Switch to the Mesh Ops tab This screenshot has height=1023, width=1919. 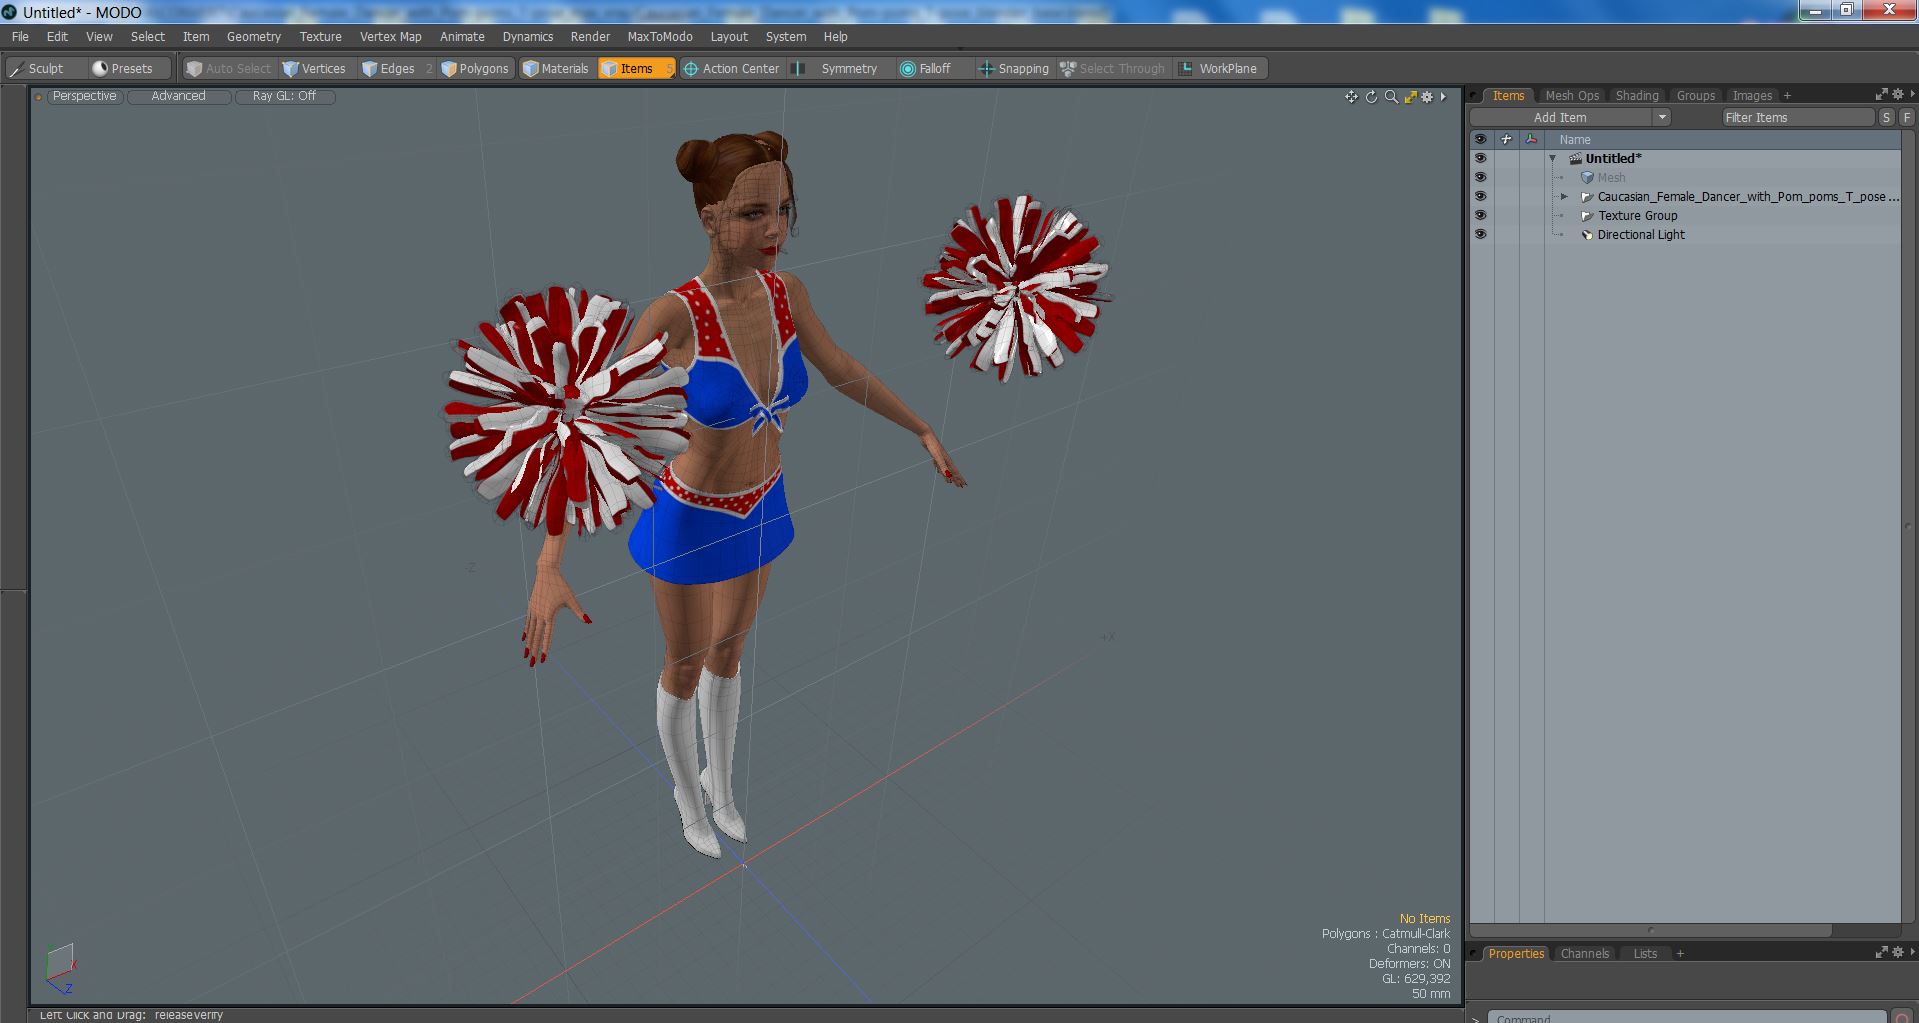(x=1572, y=96)
